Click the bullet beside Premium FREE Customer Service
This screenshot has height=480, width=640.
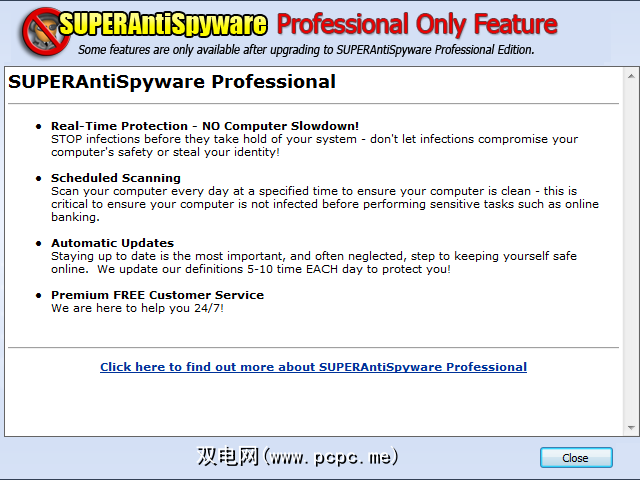pyautogui.click(x=39, y=296)
